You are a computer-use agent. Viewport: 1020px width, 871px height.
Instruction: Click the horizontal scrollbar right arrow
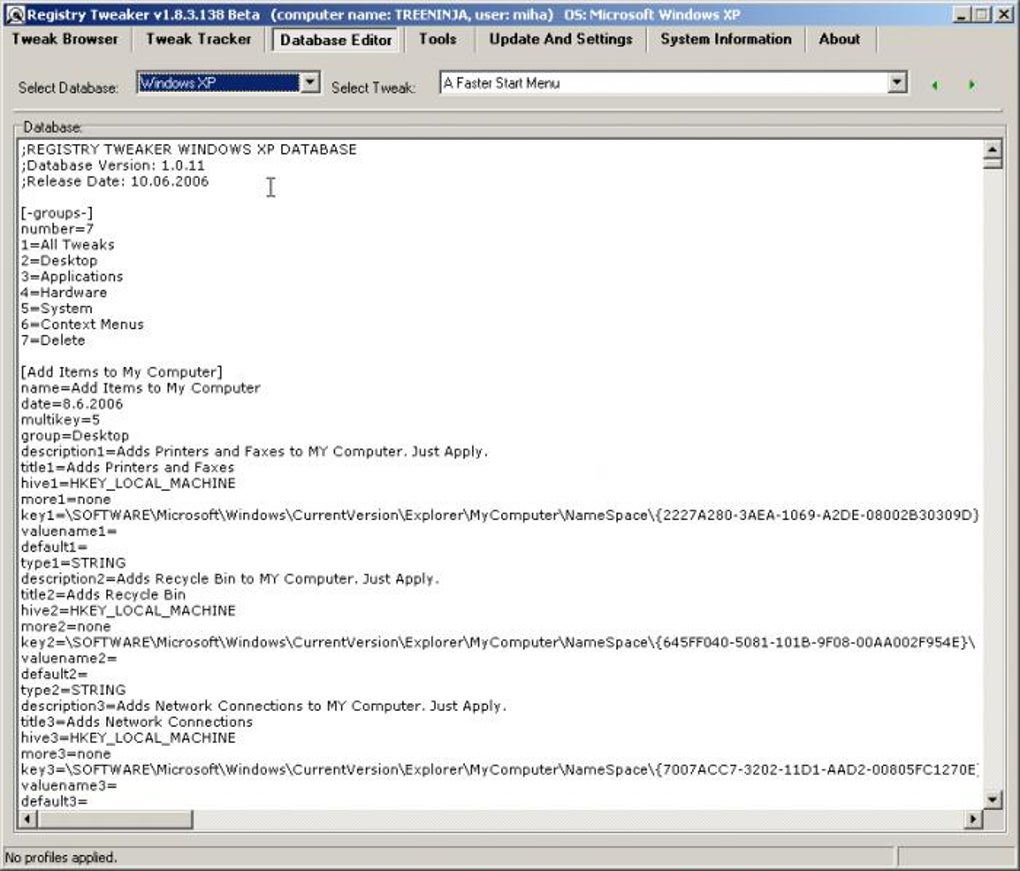pos(973,819)
